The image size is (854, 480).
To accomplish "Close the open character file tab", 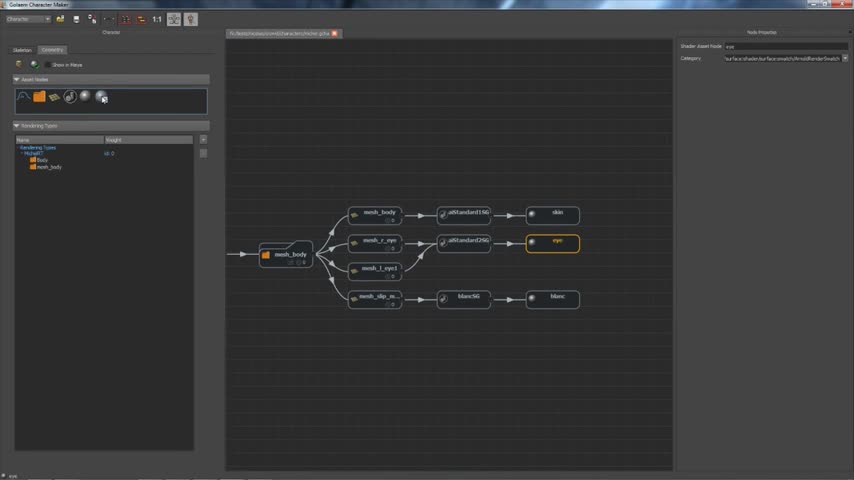I will pyautogui.click(x=334, y=33).
